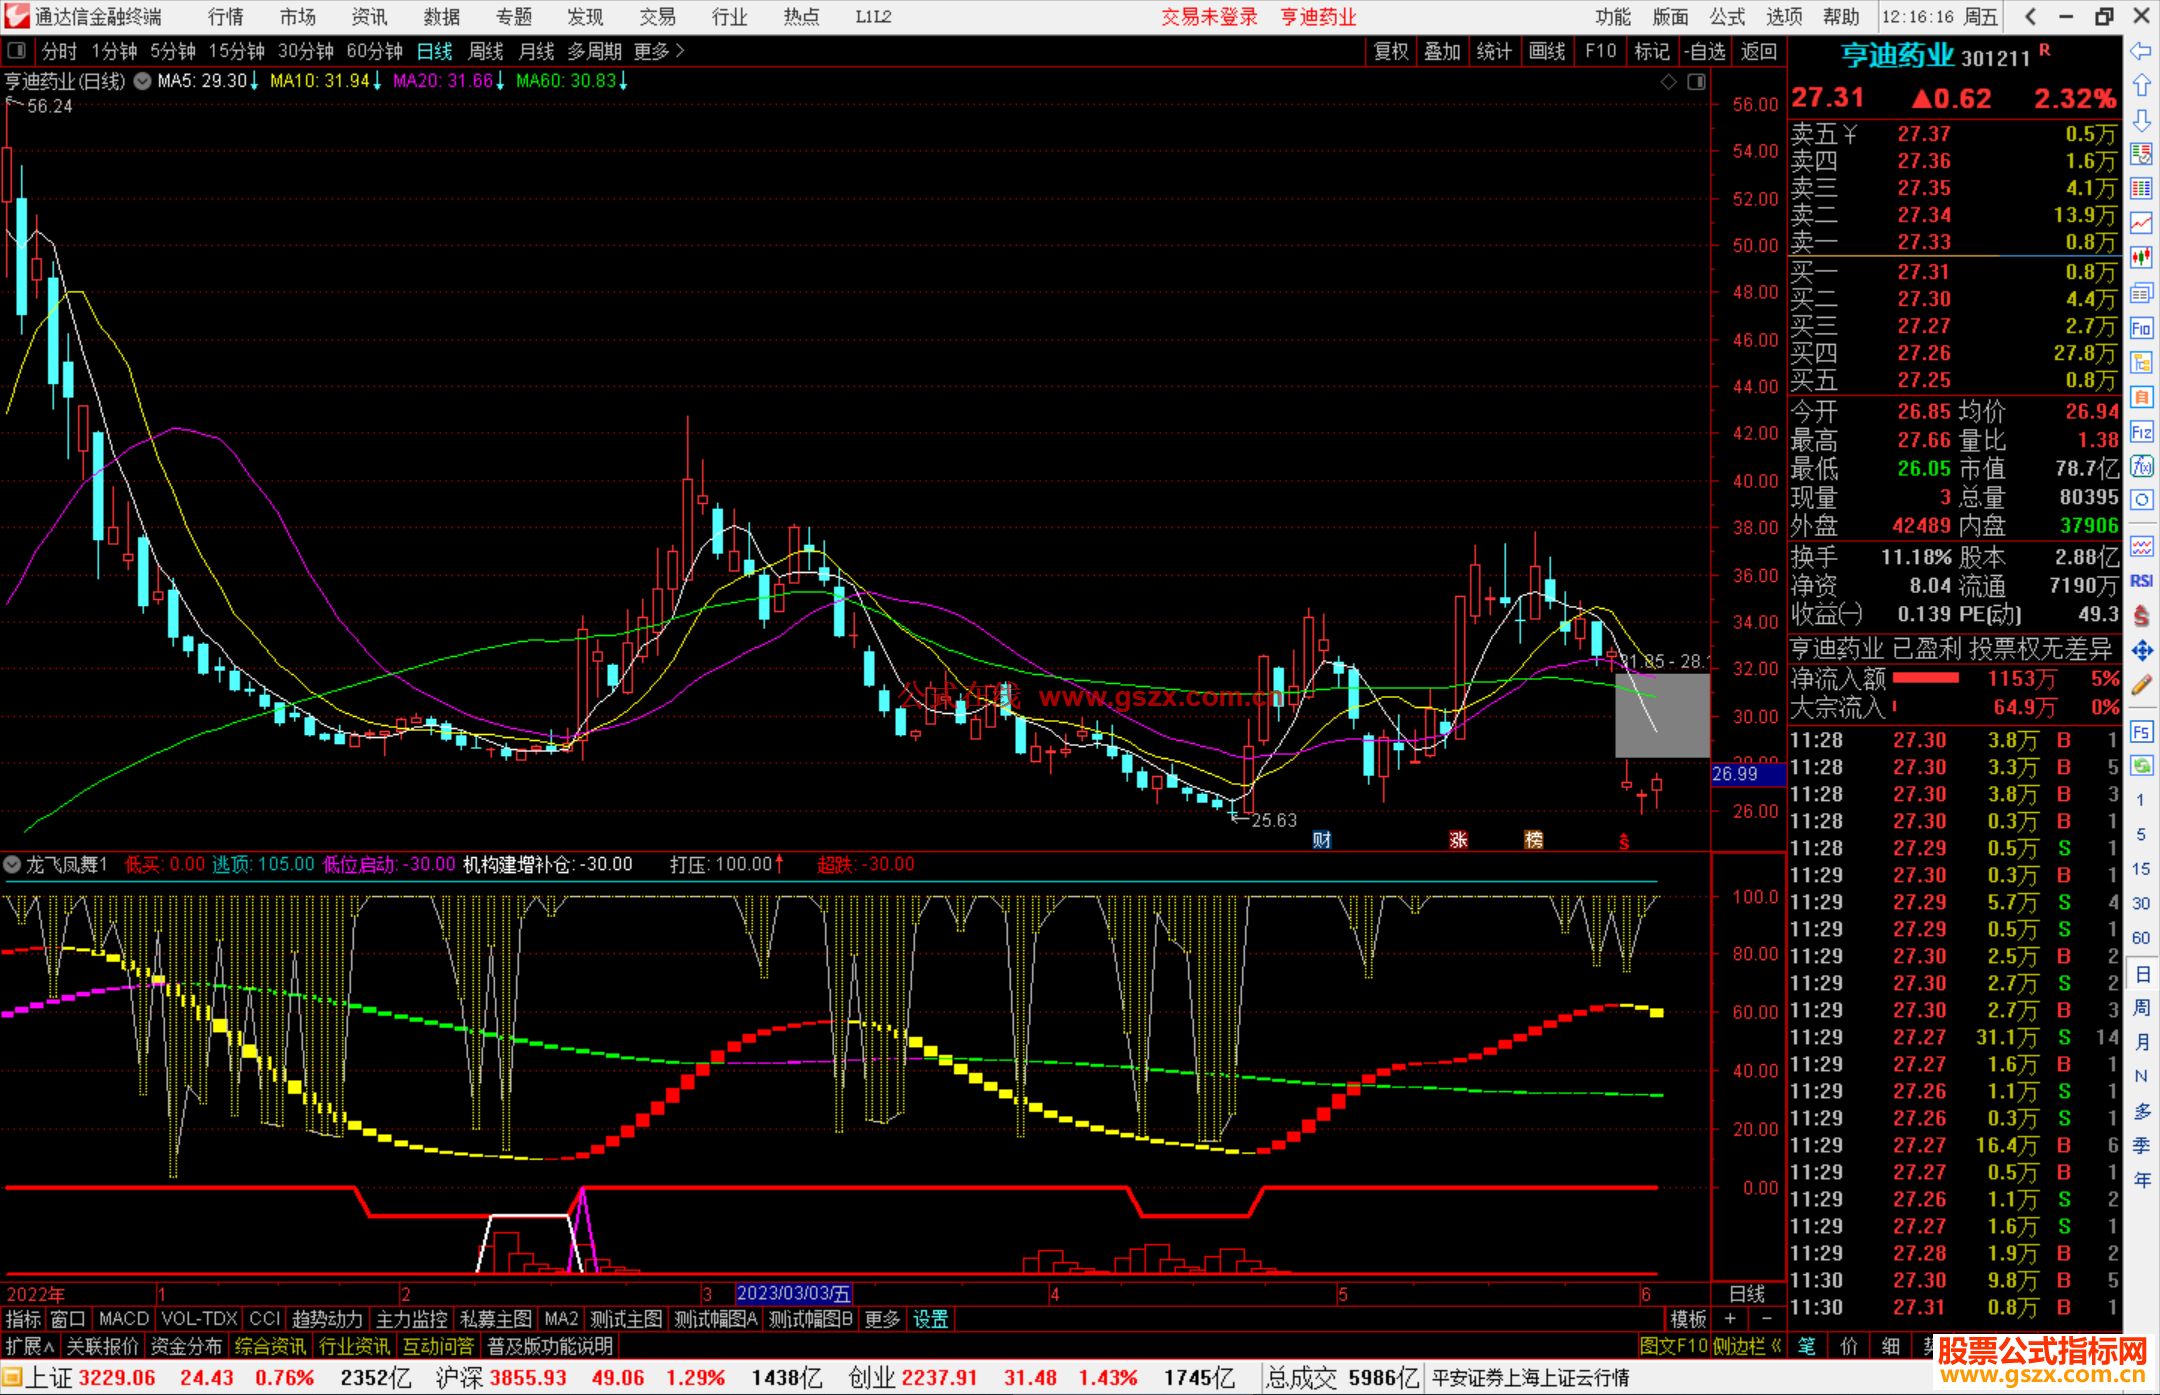This screenshot has width=2160, height=1395.
Task: Click the RSI indicator sidebar icon
Action: tap(2141, 581)
